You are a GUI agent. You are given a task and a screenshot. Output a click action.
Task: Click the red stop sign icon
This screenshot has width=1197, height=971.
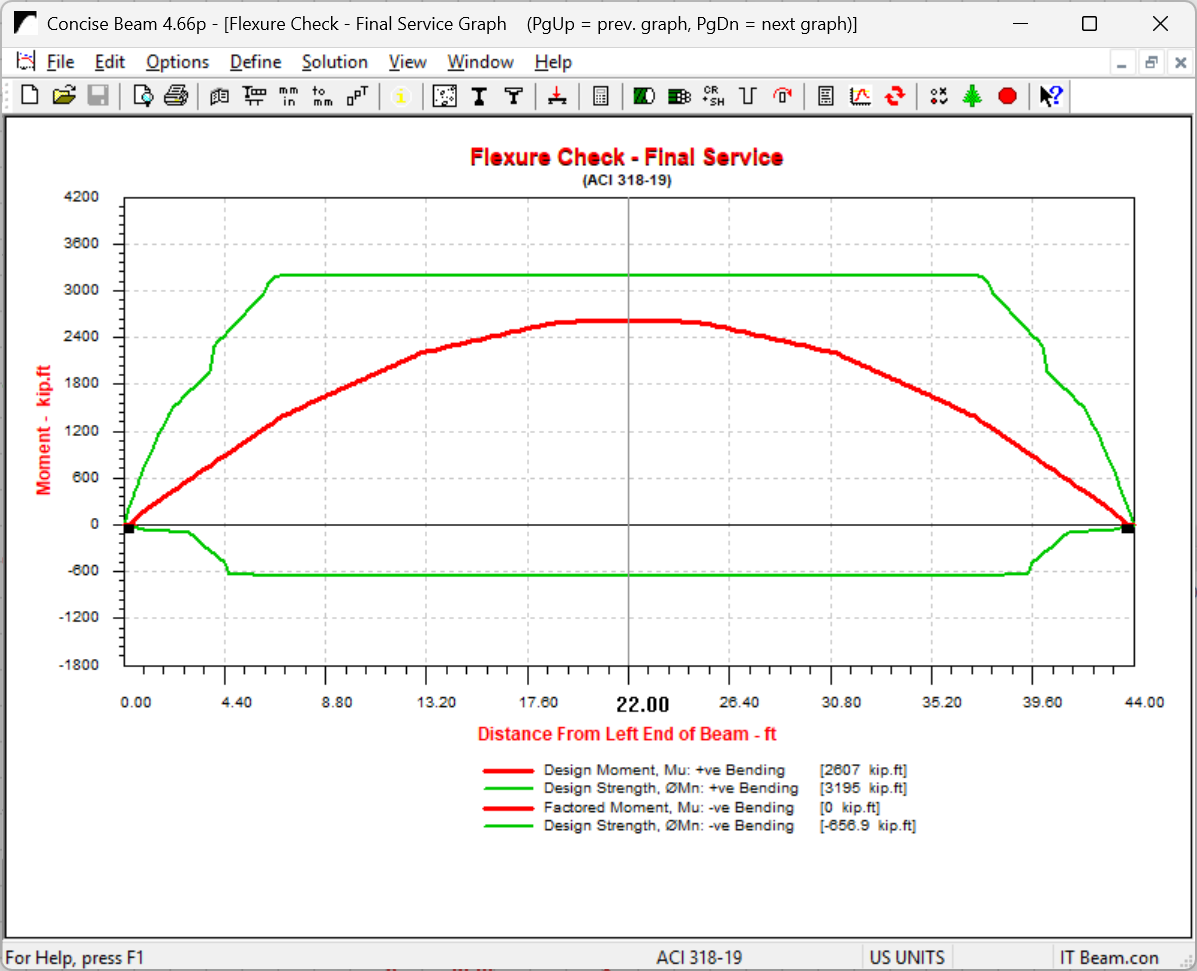pos(1007,96)
